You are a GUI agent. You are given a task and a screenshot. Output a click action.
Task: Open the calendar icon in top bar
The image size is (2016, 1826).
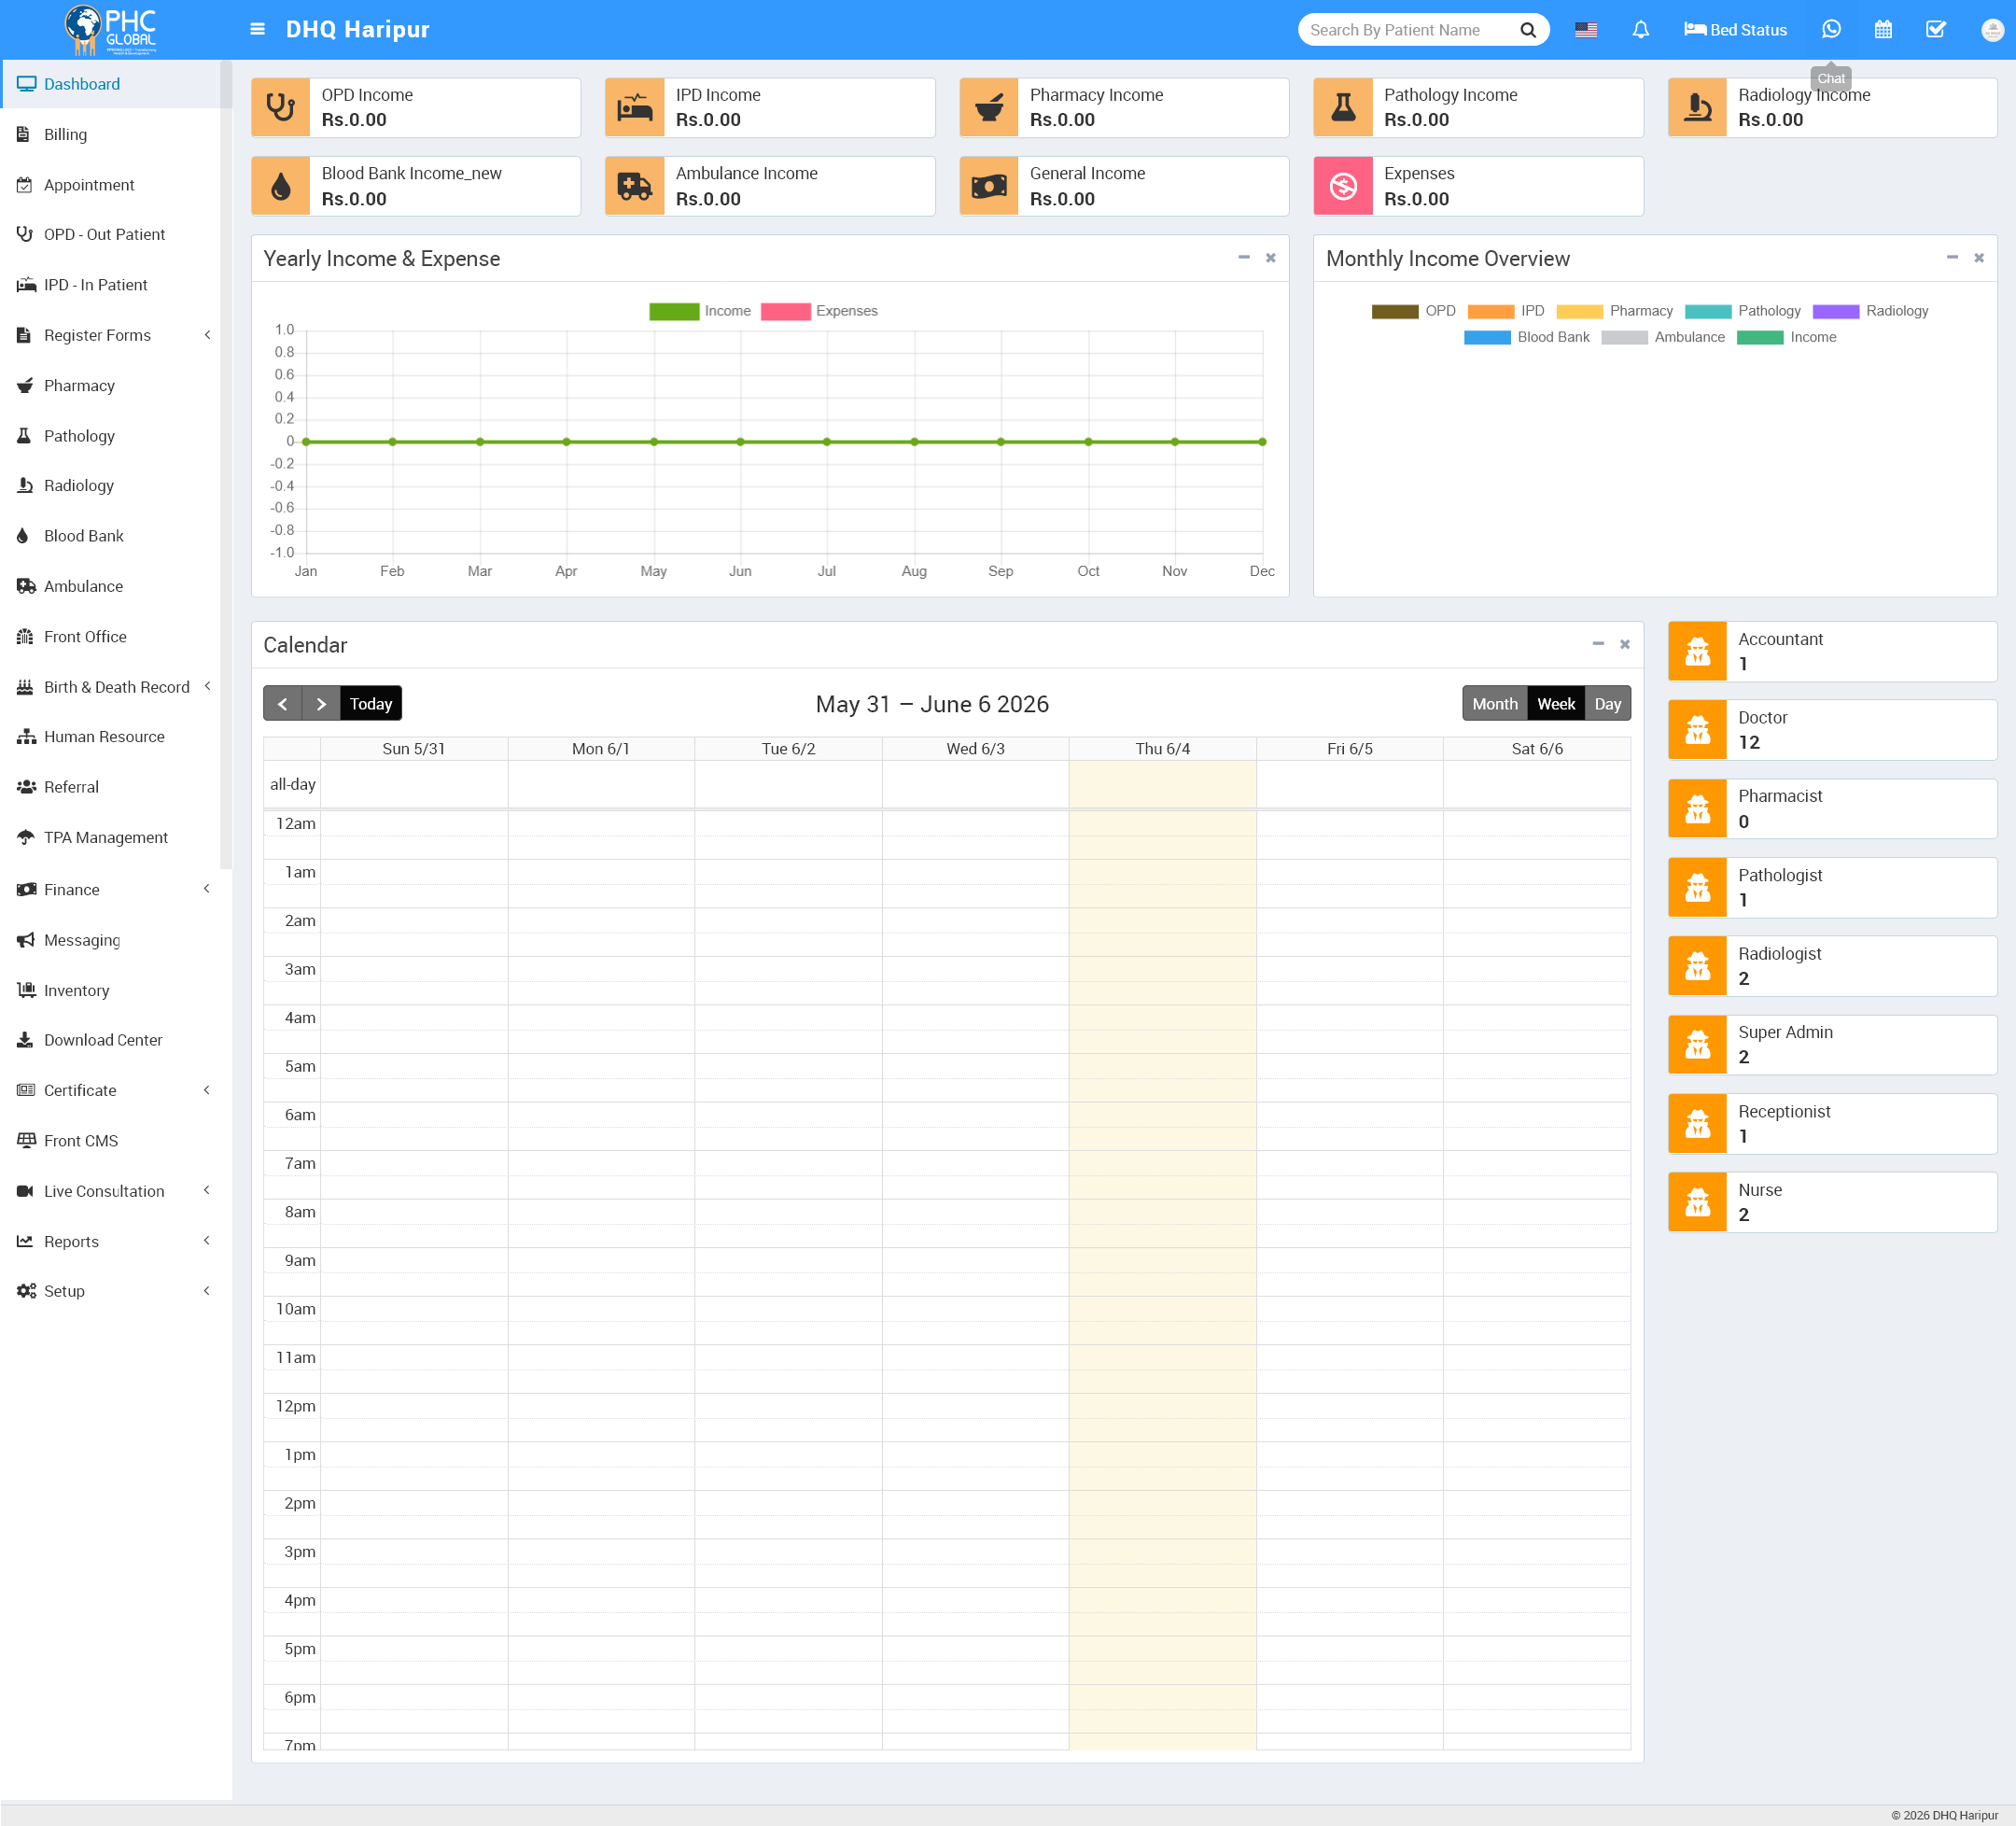click(1883, 30)
